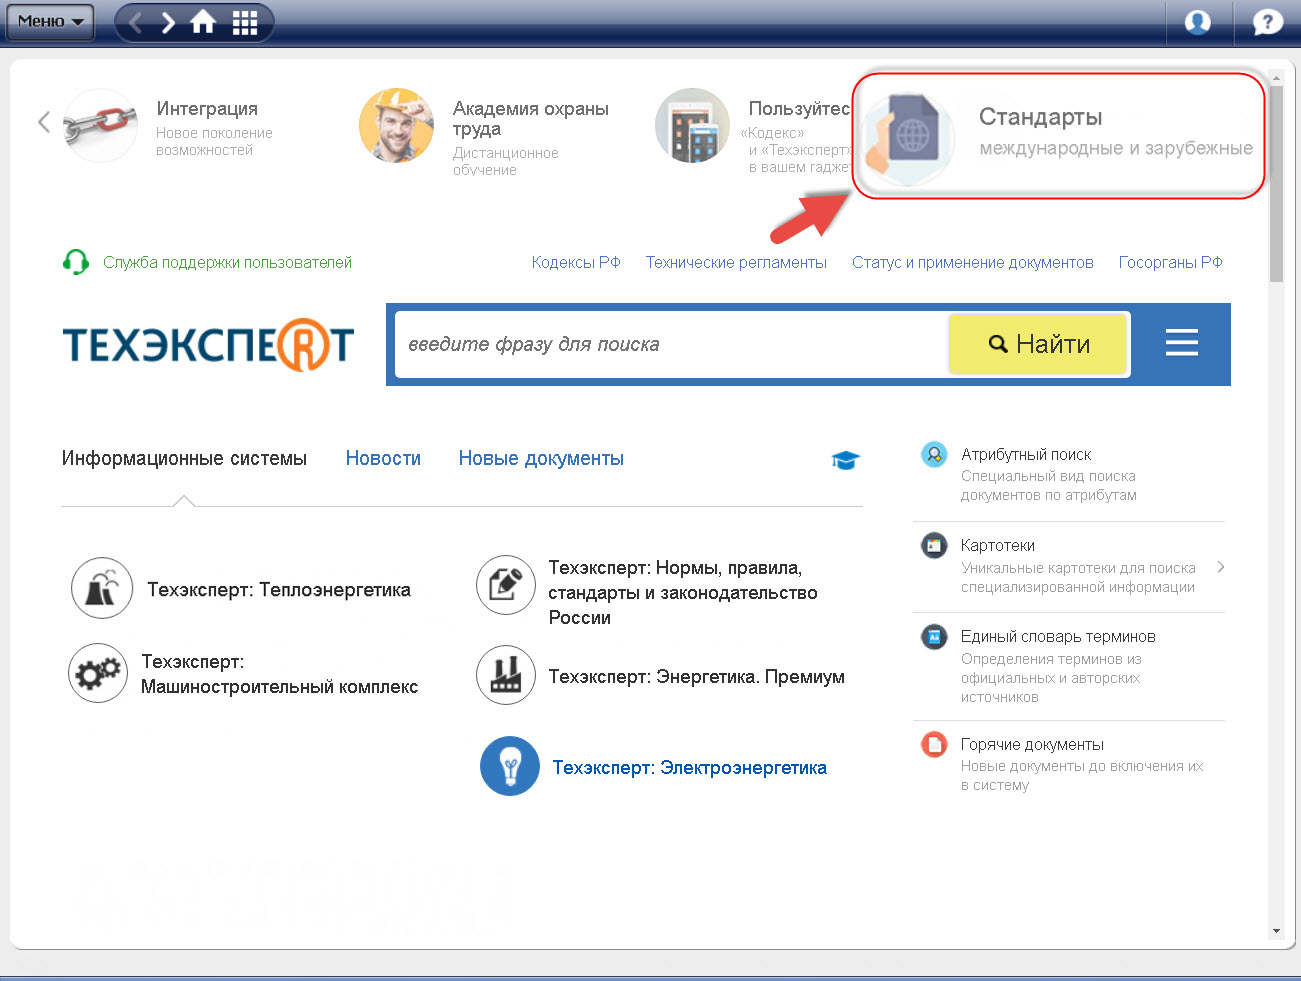Click the blue Электроэнергетика lightbulb icon
This screenshot has height=981, width=1301.
(x=510, y=766)
